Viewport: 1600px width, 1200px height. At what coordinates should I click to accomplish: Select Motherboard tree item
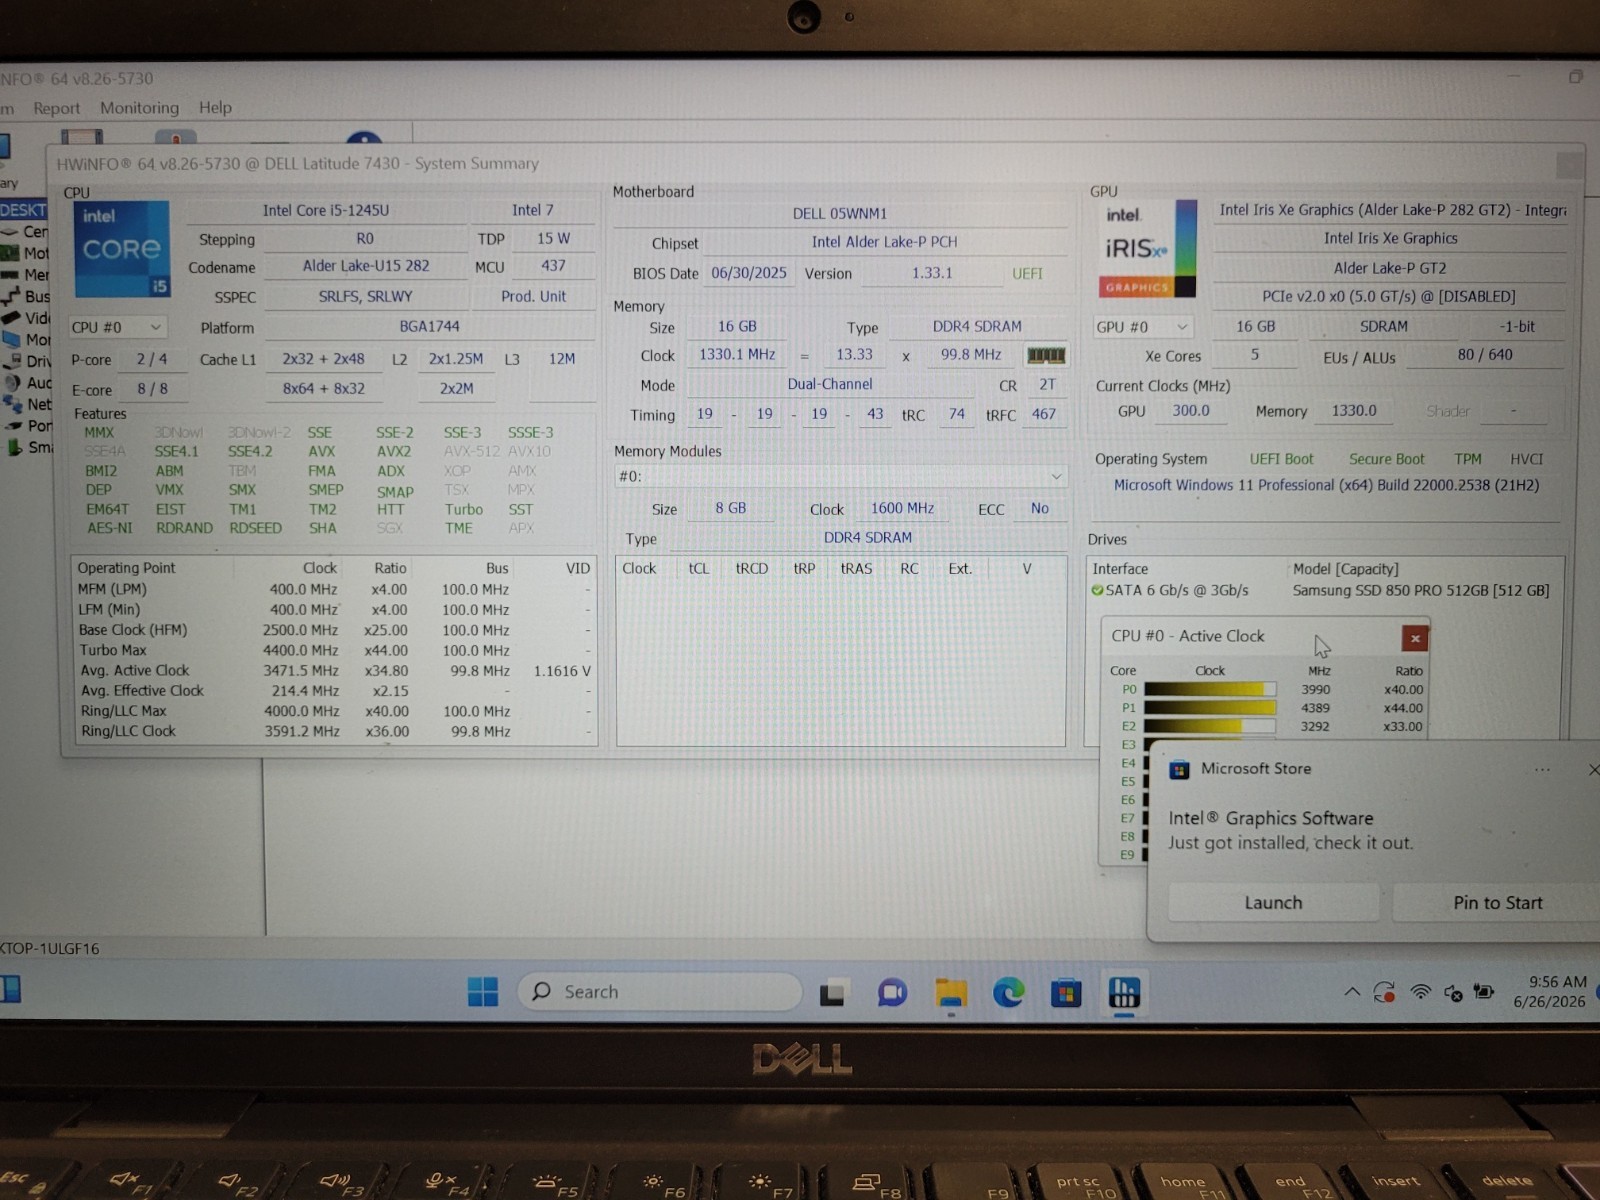pyautogui.click(x=25, y=253)
